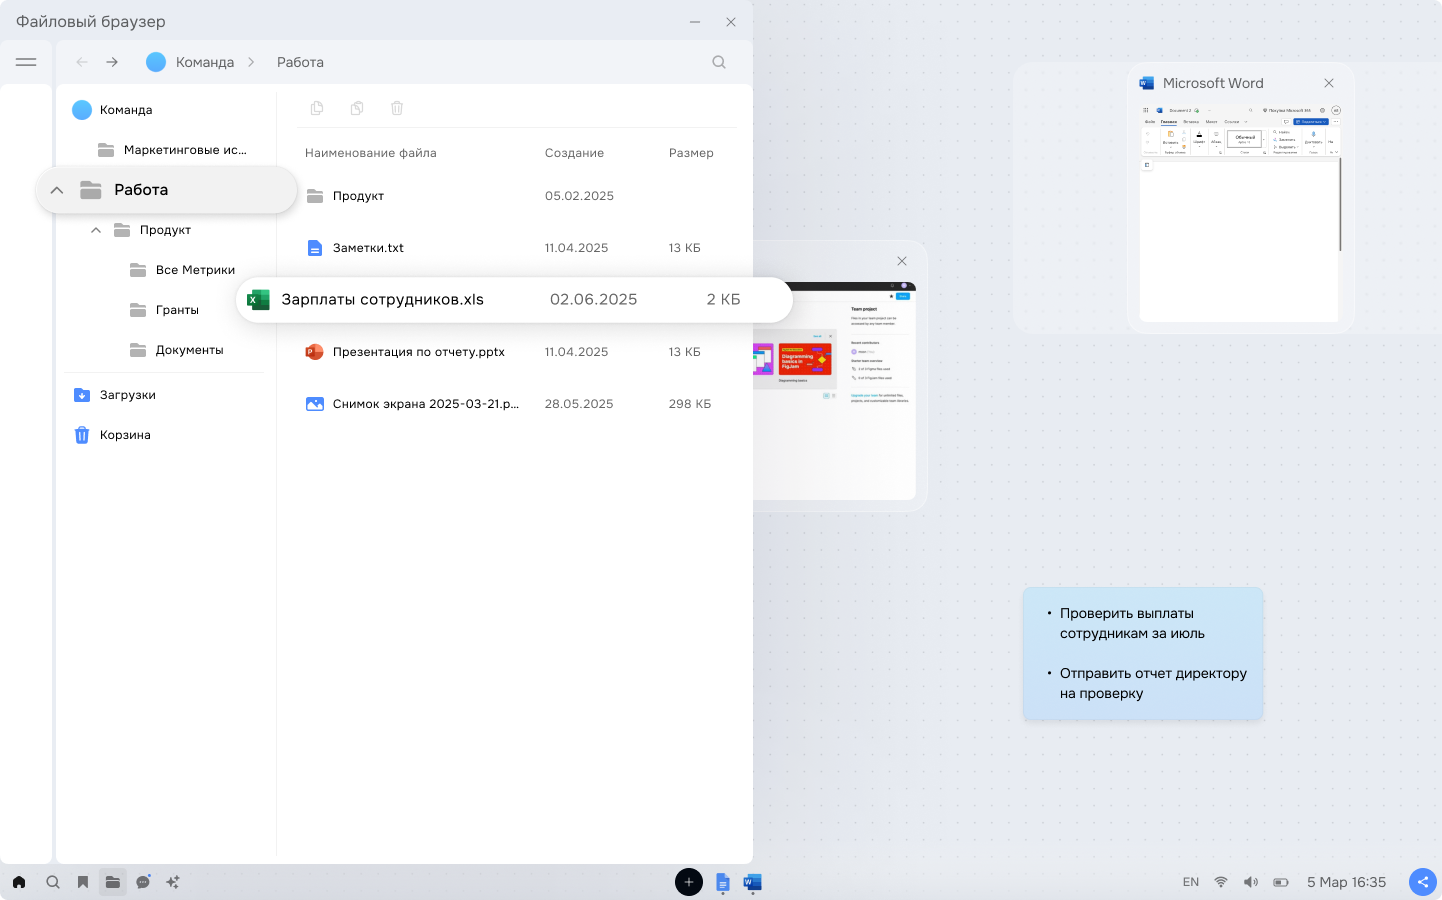Screen dimensions: 1442x900
Task: Open Microsoft Word from taskbar
Action: click(x=753, y=882)
